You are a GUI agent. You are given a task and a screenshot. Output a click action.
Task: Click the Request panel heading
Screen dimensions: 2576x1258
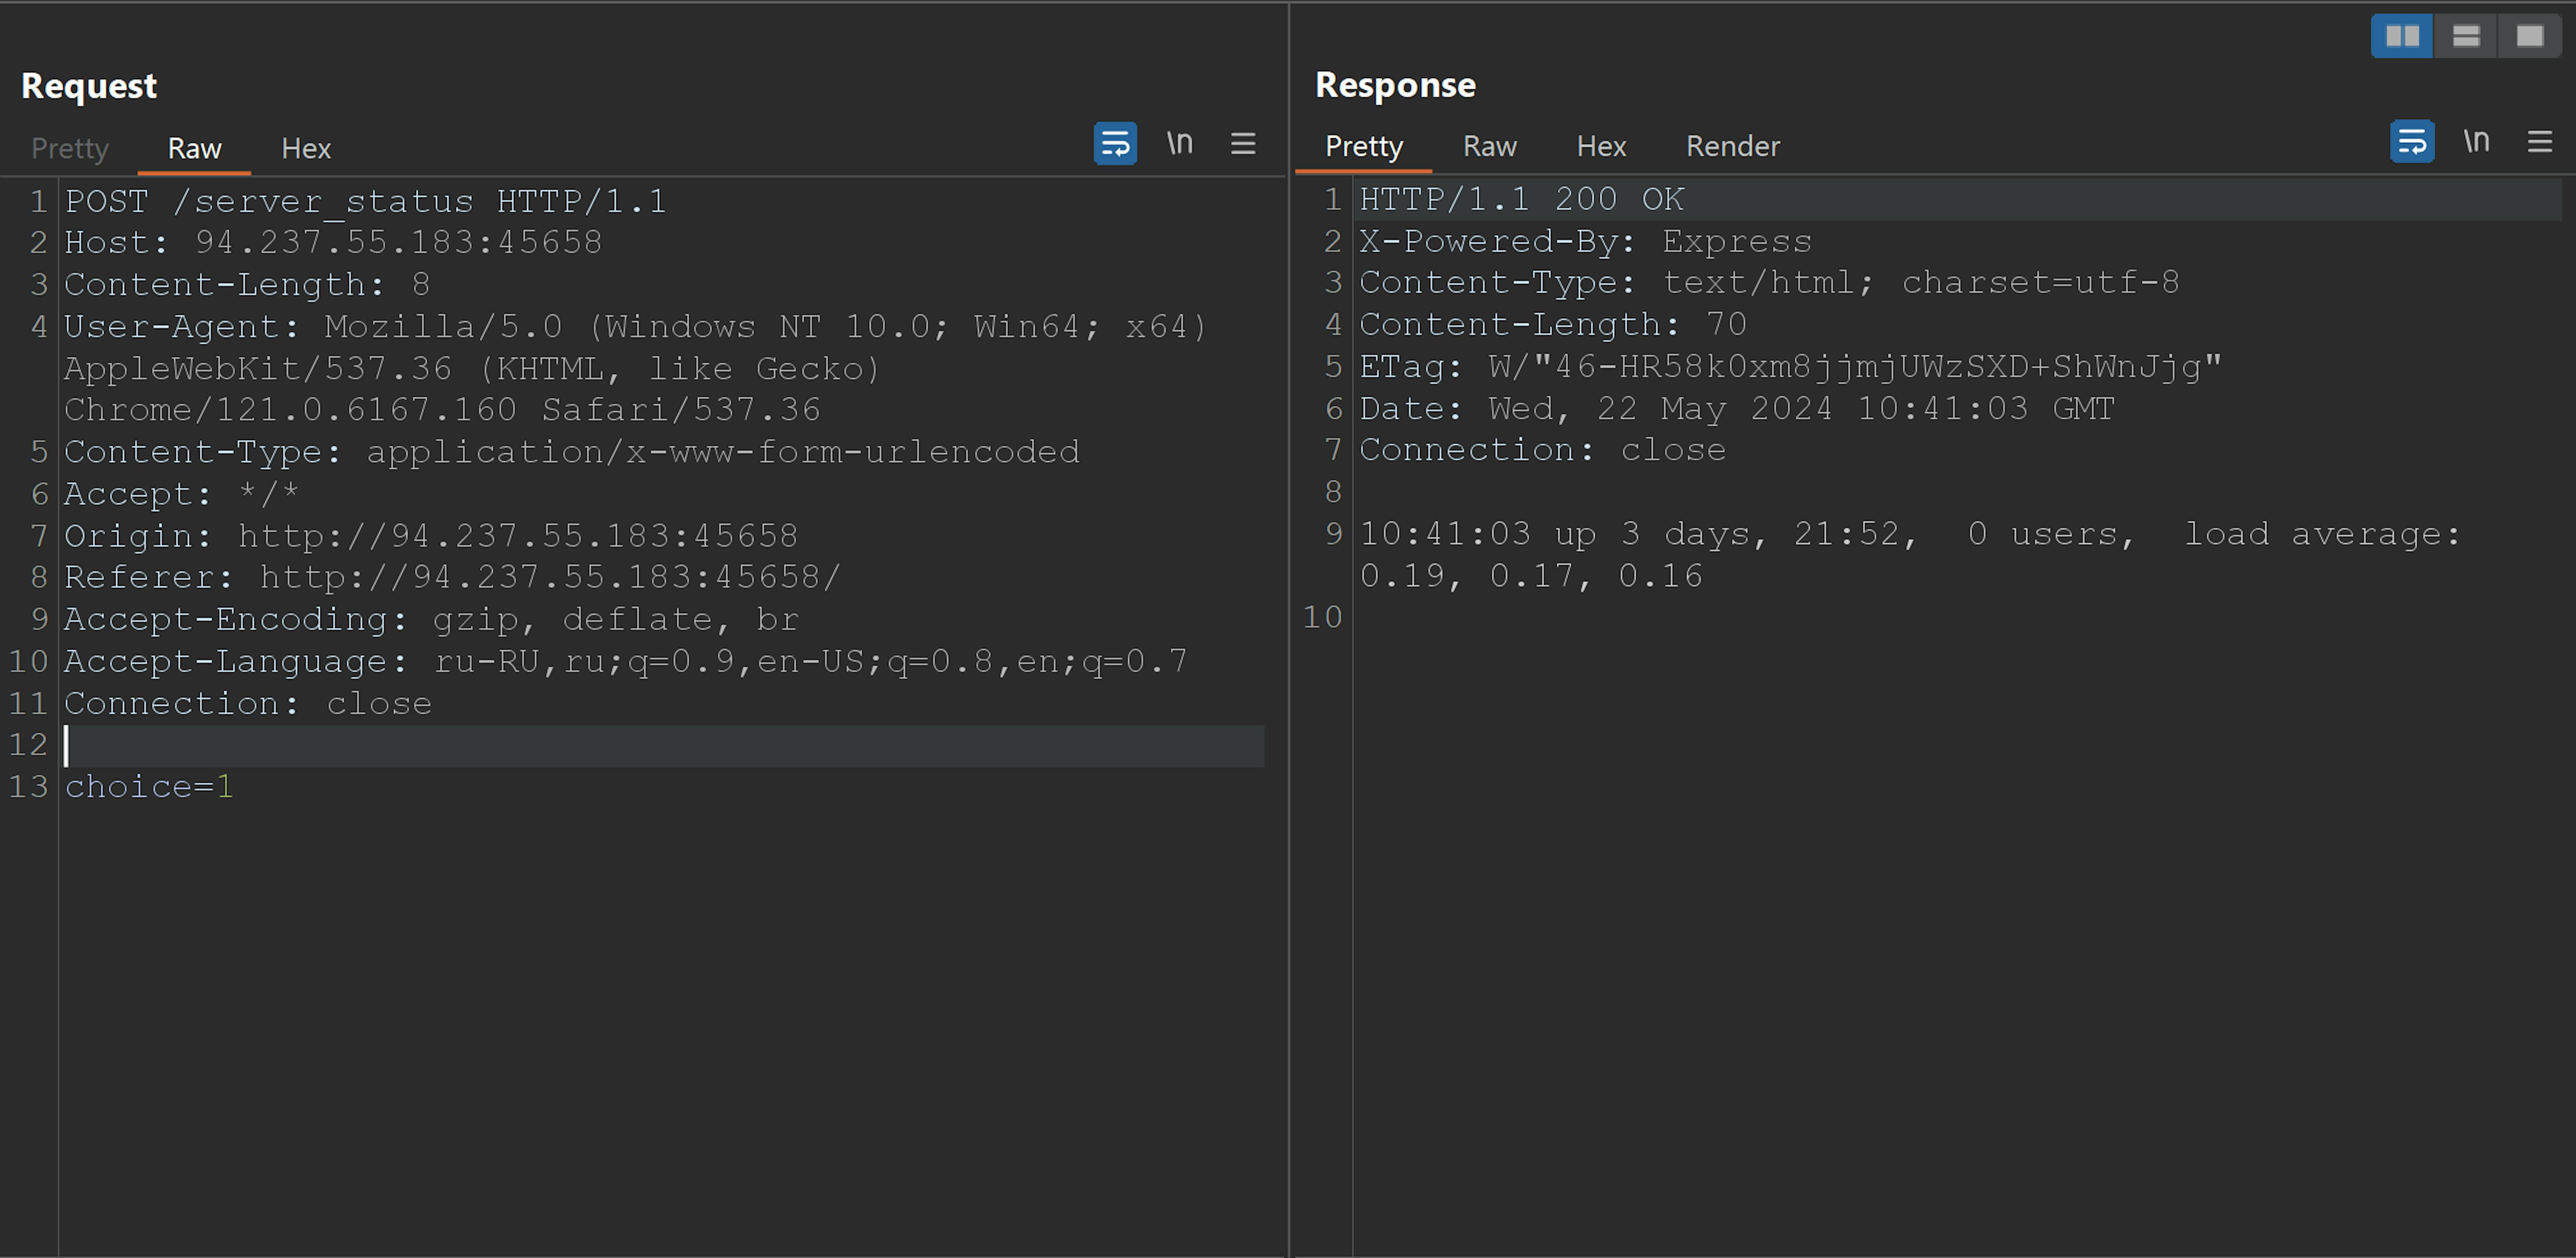[89, 86]
